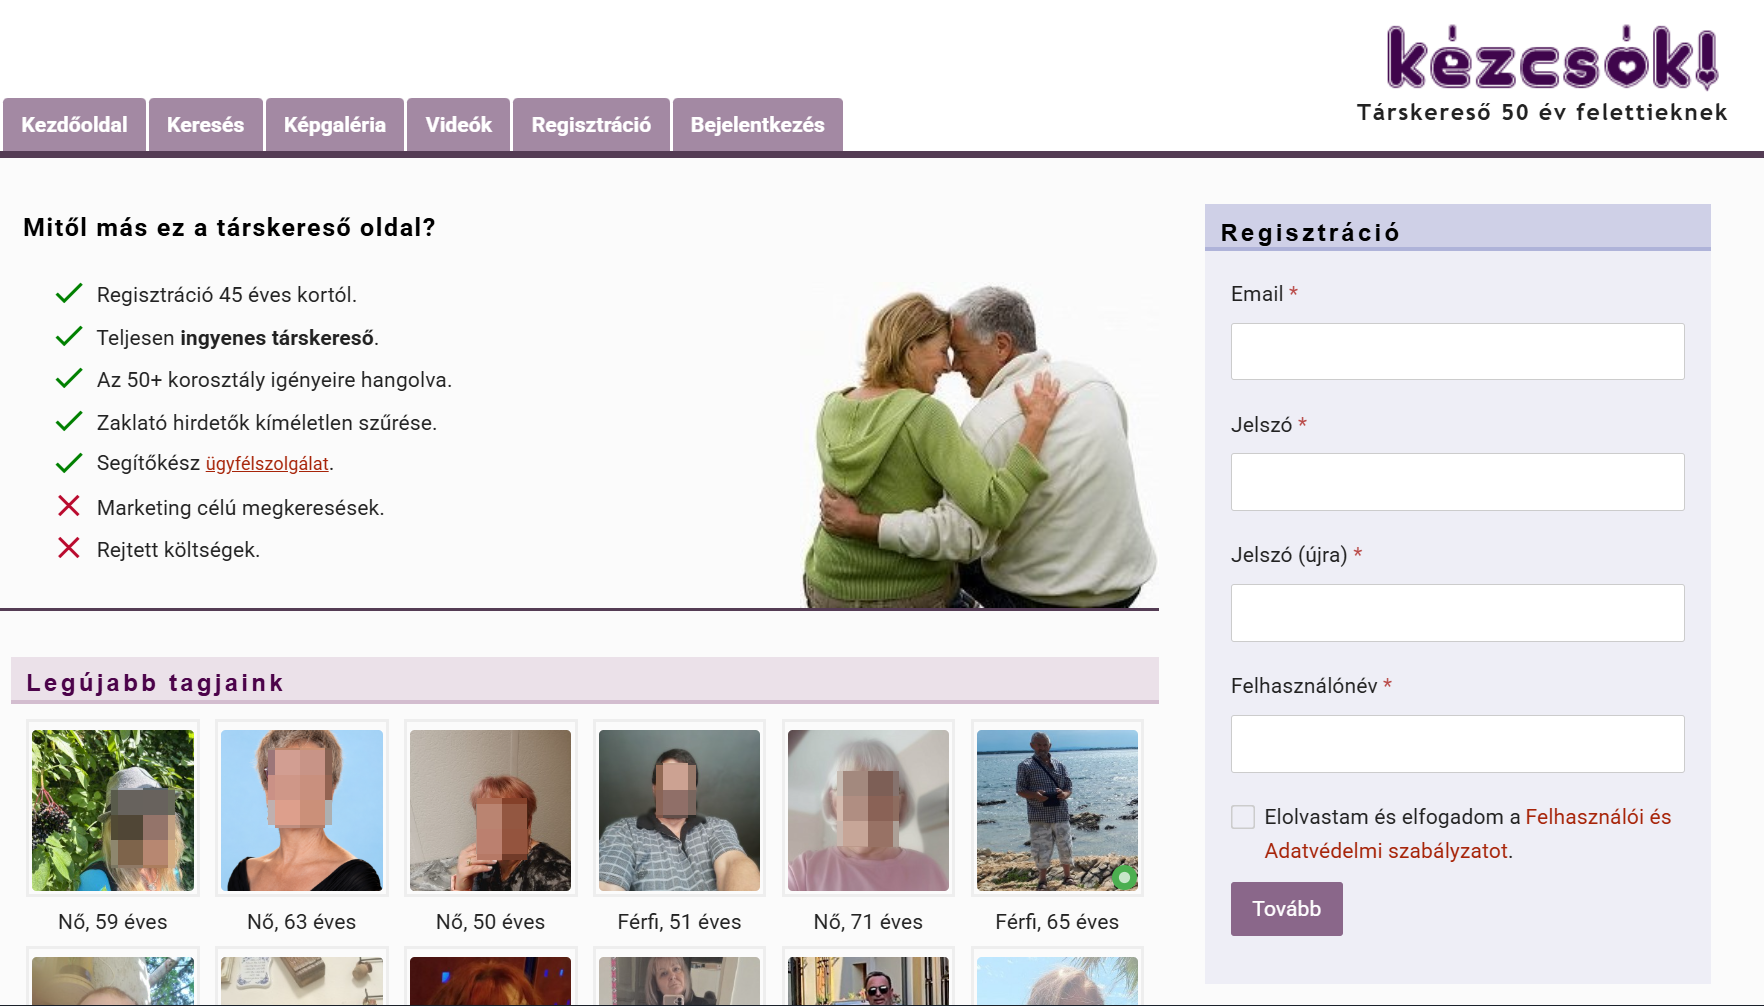Follow the ügyfélszolgálat link
The height and width of the screenshot is (1006, 1764).
tap(267, 464)
